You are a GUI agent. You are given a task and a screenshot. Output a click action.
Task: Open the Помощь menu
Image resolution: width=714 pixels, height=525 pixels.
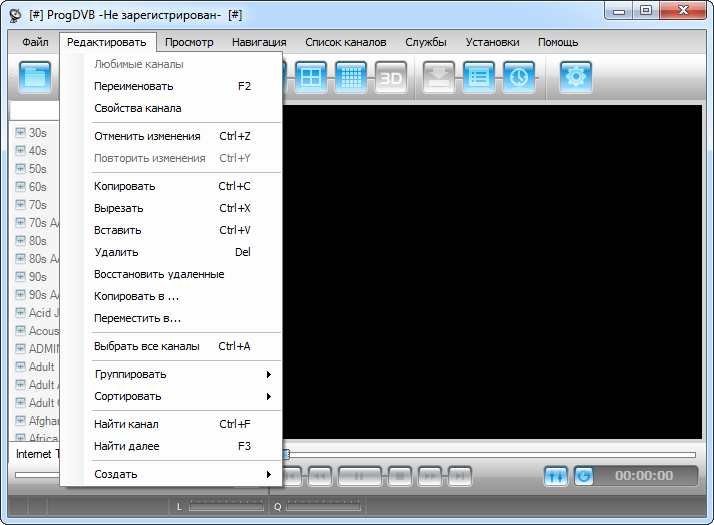558,42
